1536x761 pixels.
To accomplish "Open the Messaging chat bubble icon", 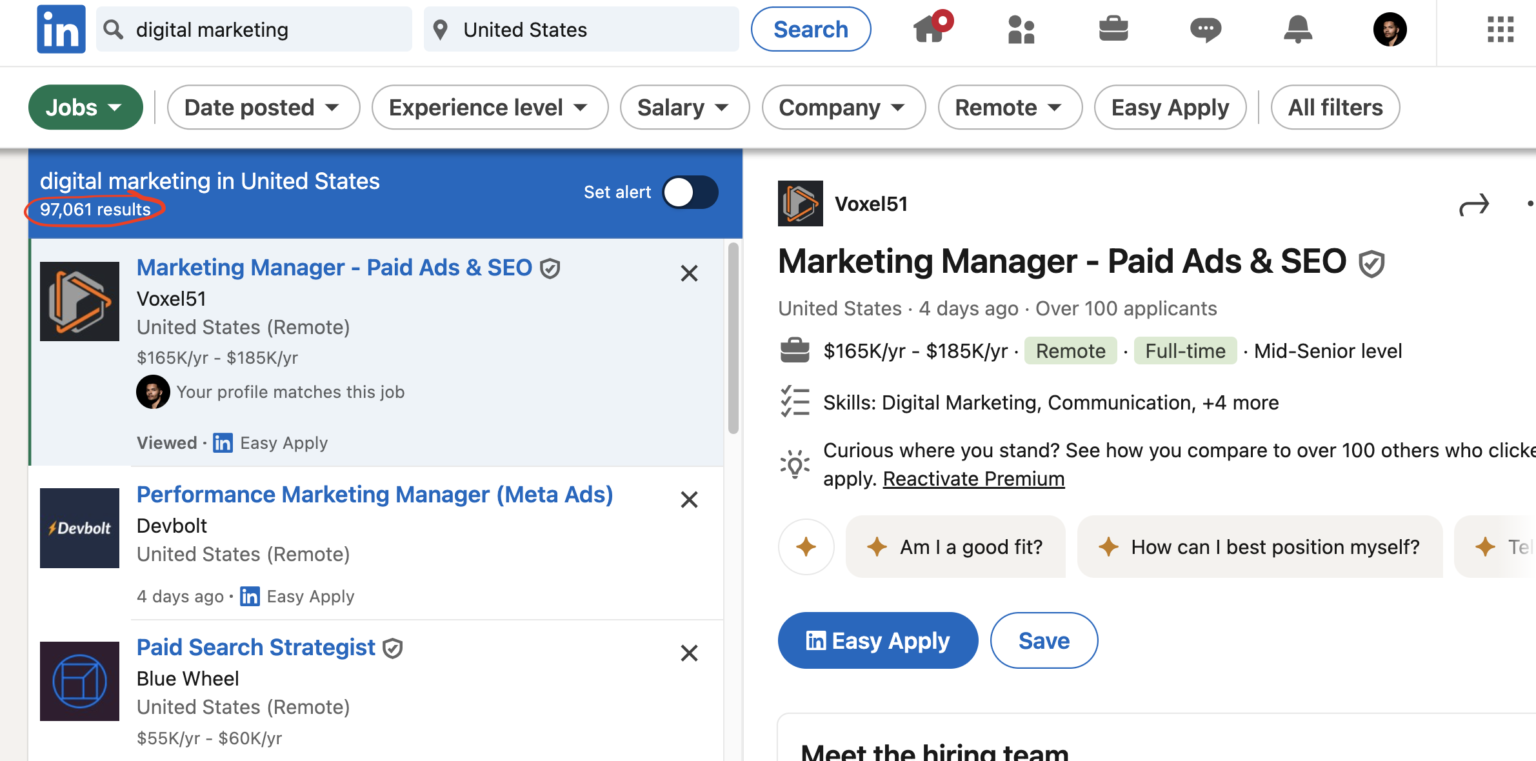I will coord(1205,30).
